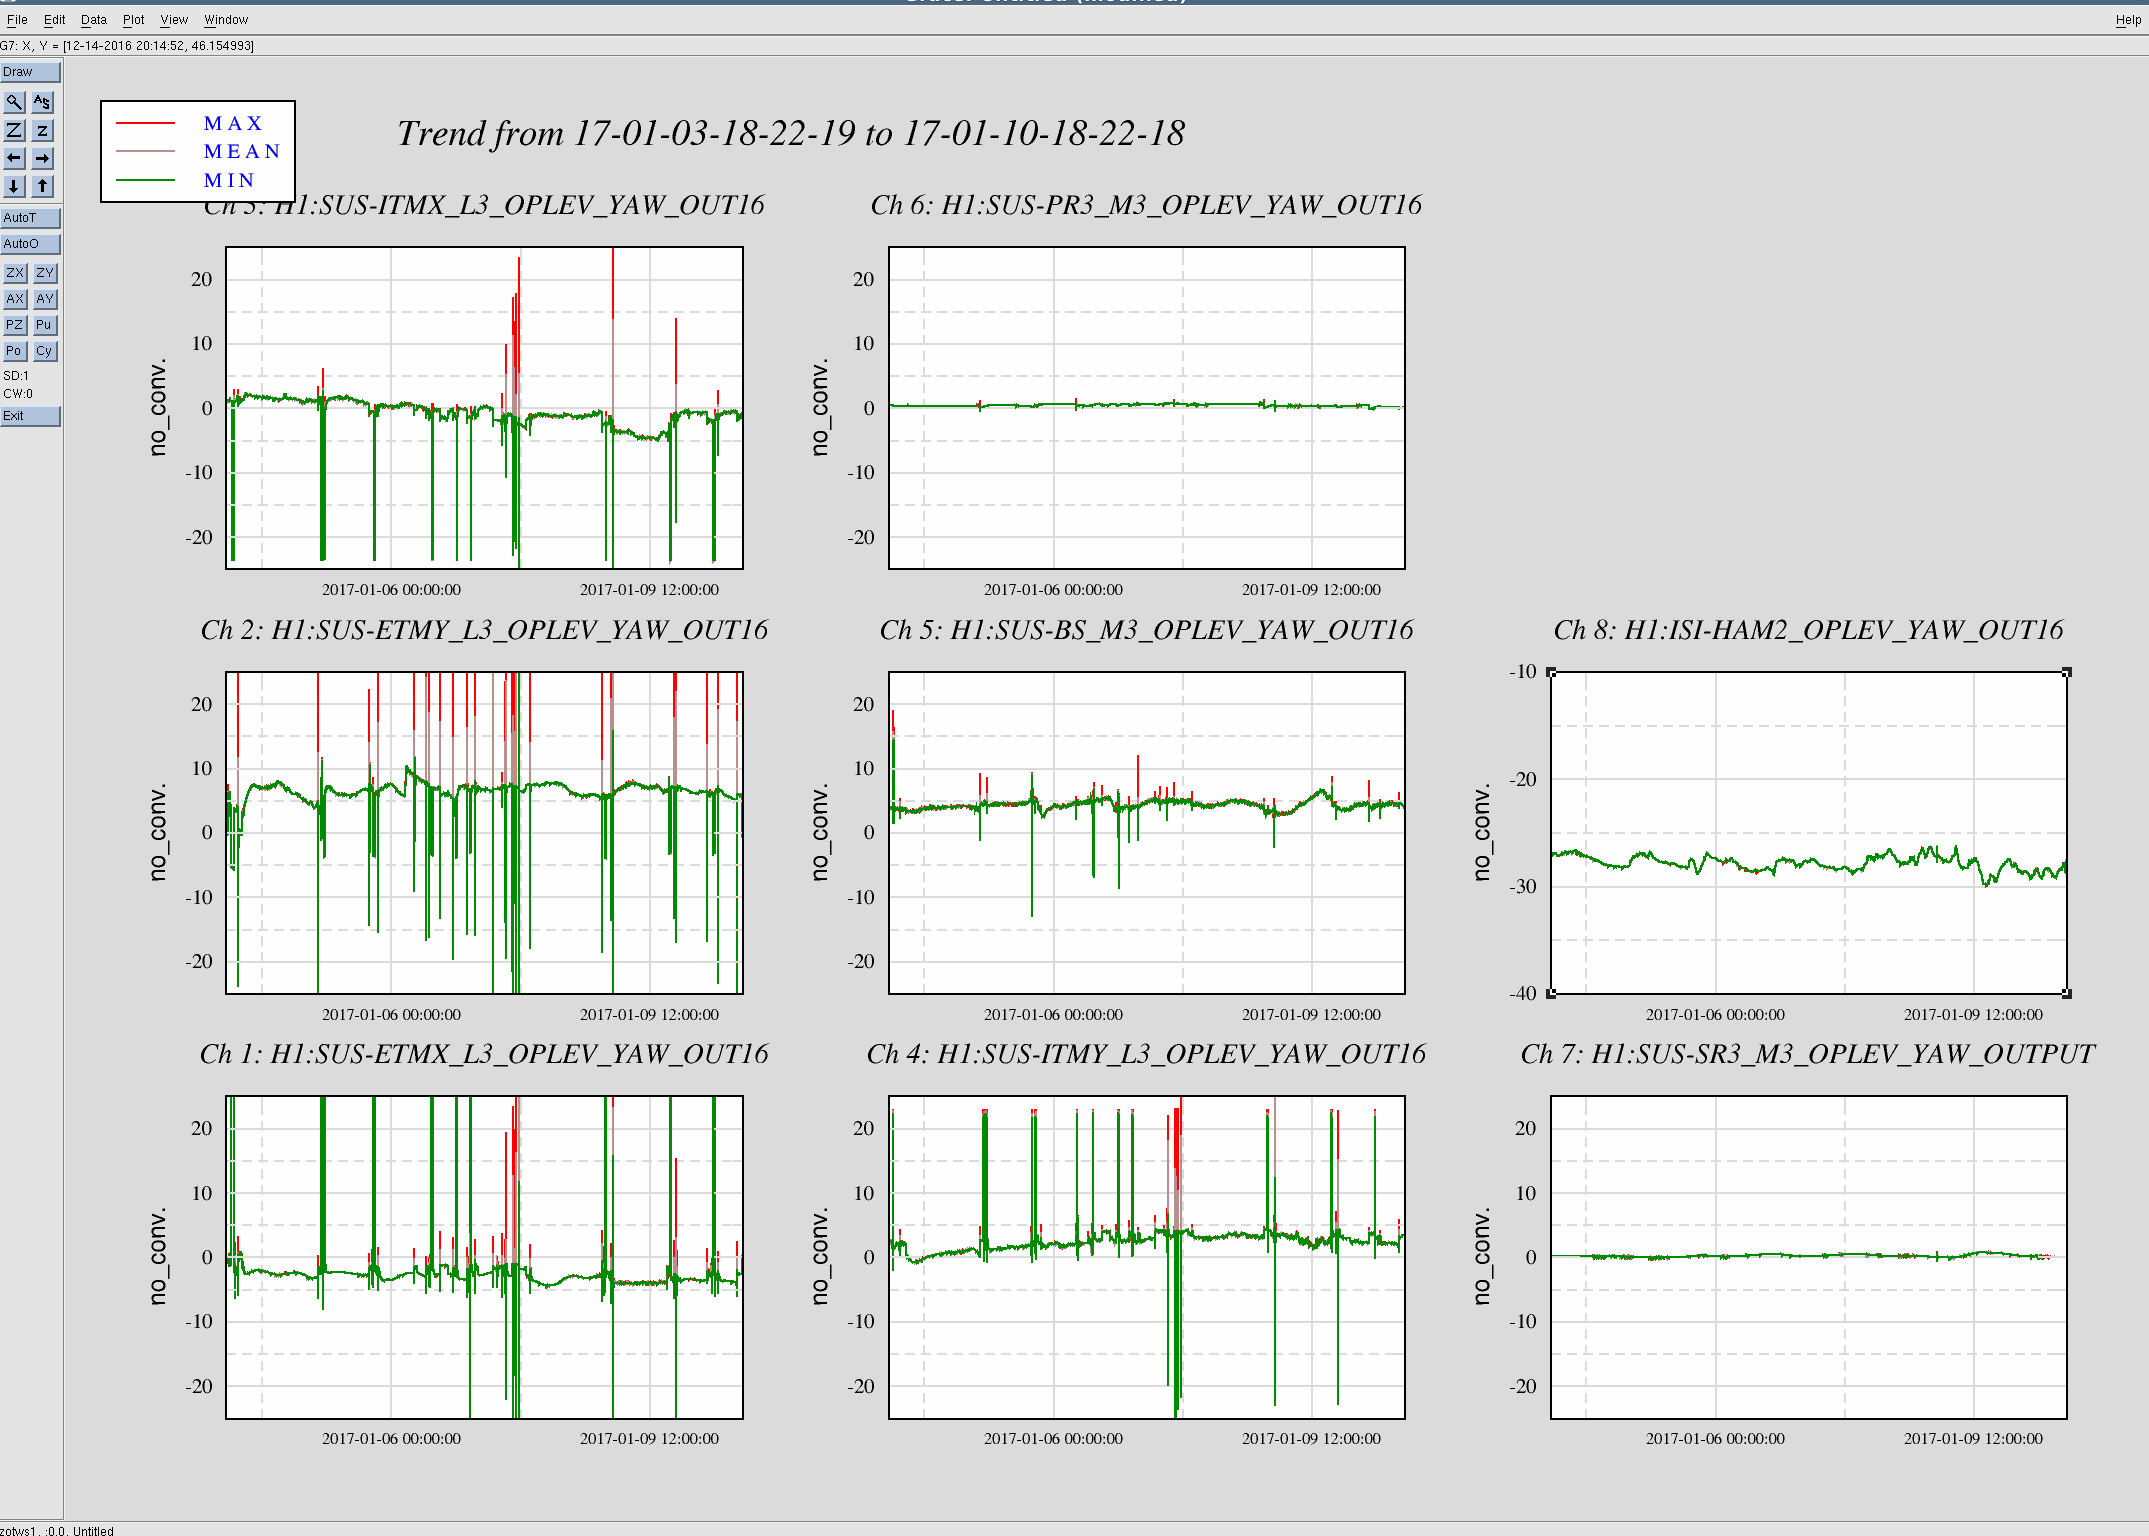Screen dimensions: 2149x1536
Task: Click Ch 4 ITMY_L3 title
Action: (1146, 1054)
